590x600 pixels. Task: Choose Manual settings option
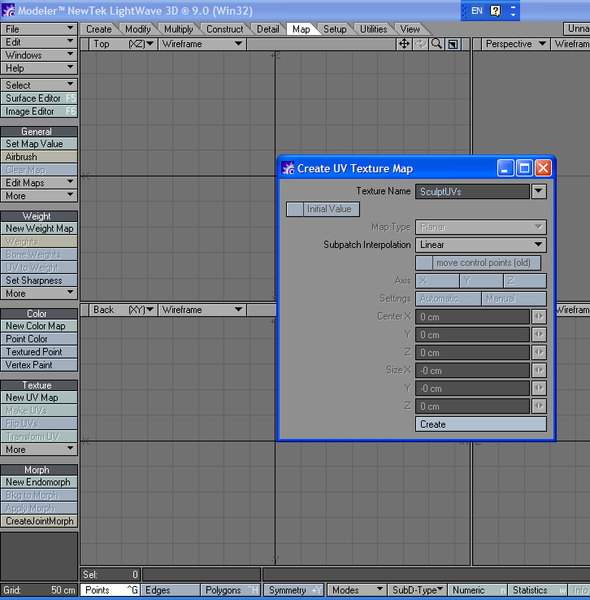(514, 298)
